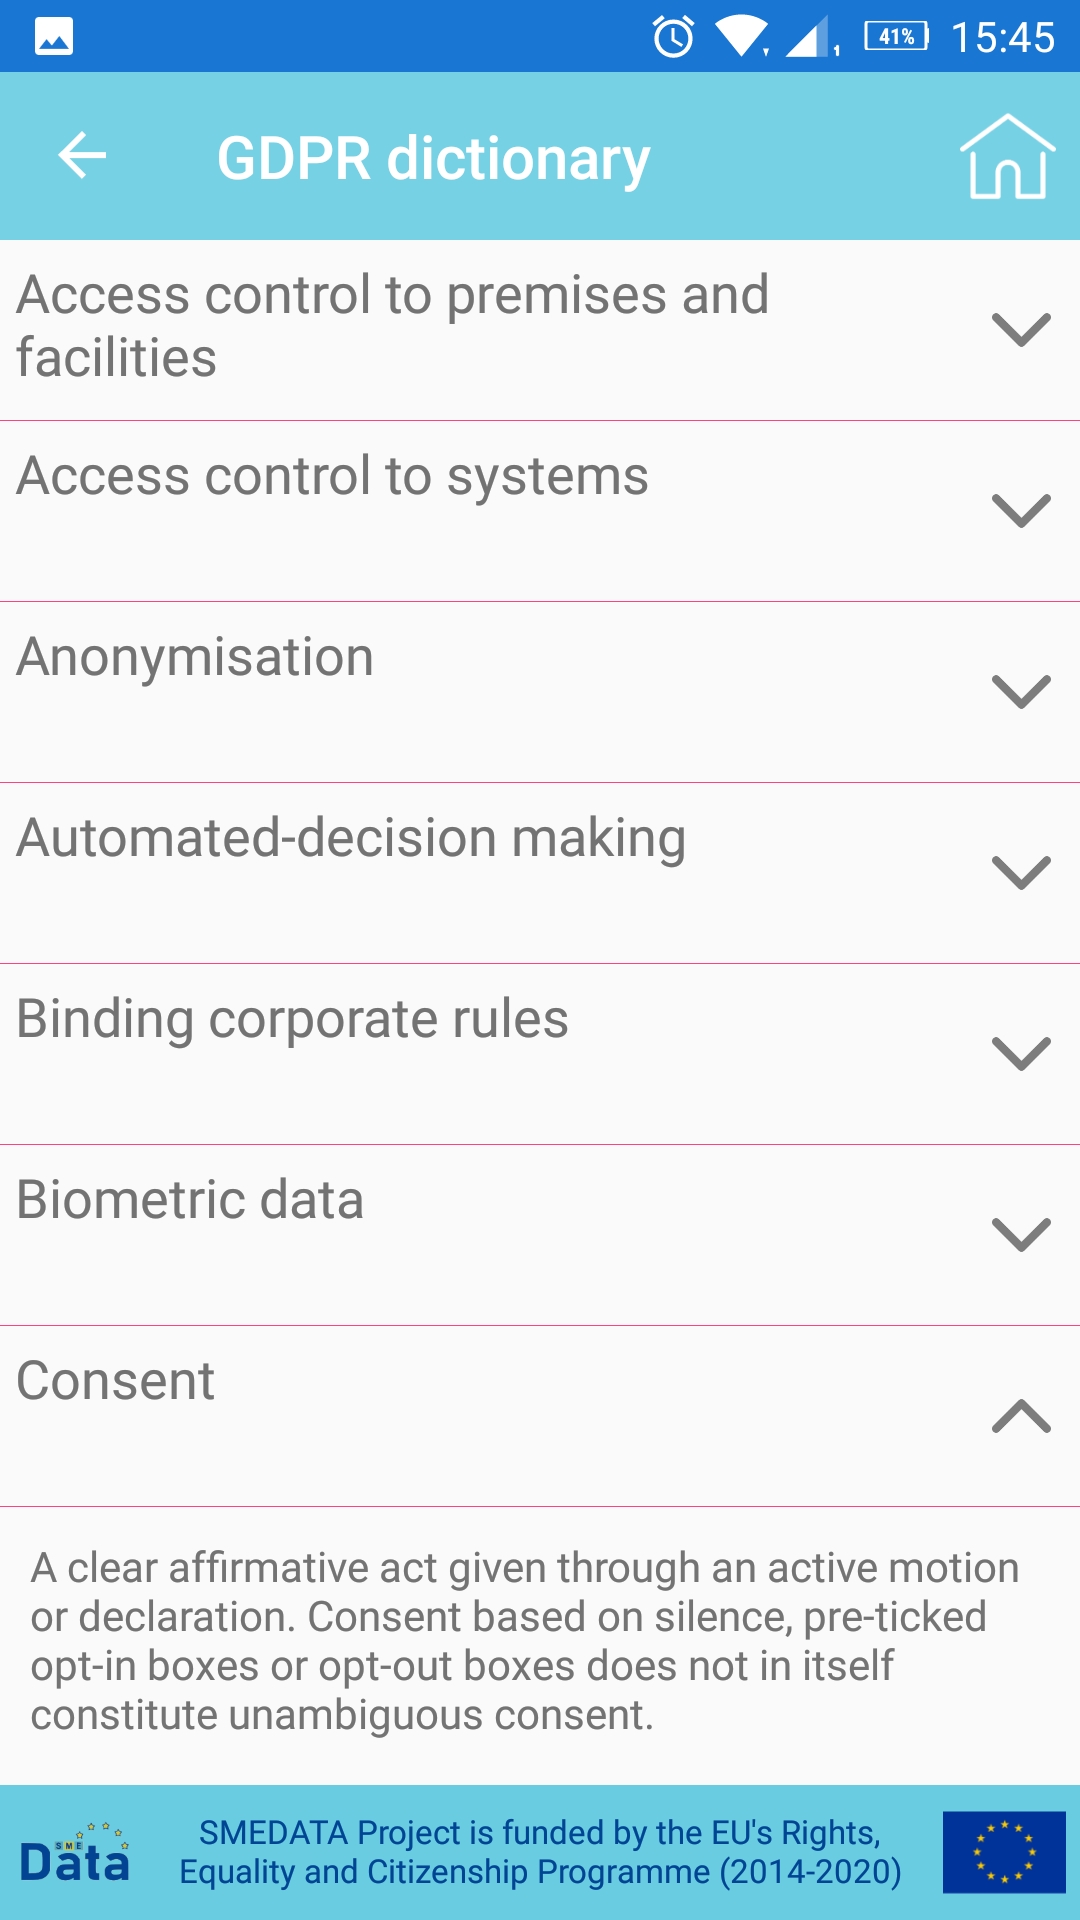This screenshot has width=1080, height=1920.
Task: Expand Automated-decision making chevron
Action: click(1021, 872)
